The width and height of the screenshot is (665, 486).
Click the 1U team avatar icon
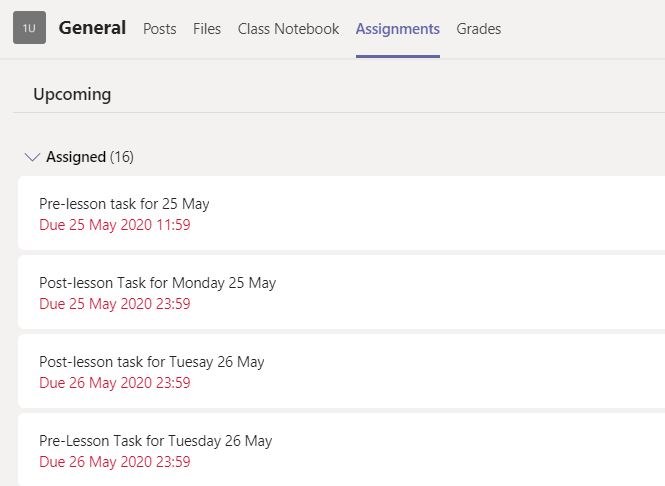[x=29, y=28]
